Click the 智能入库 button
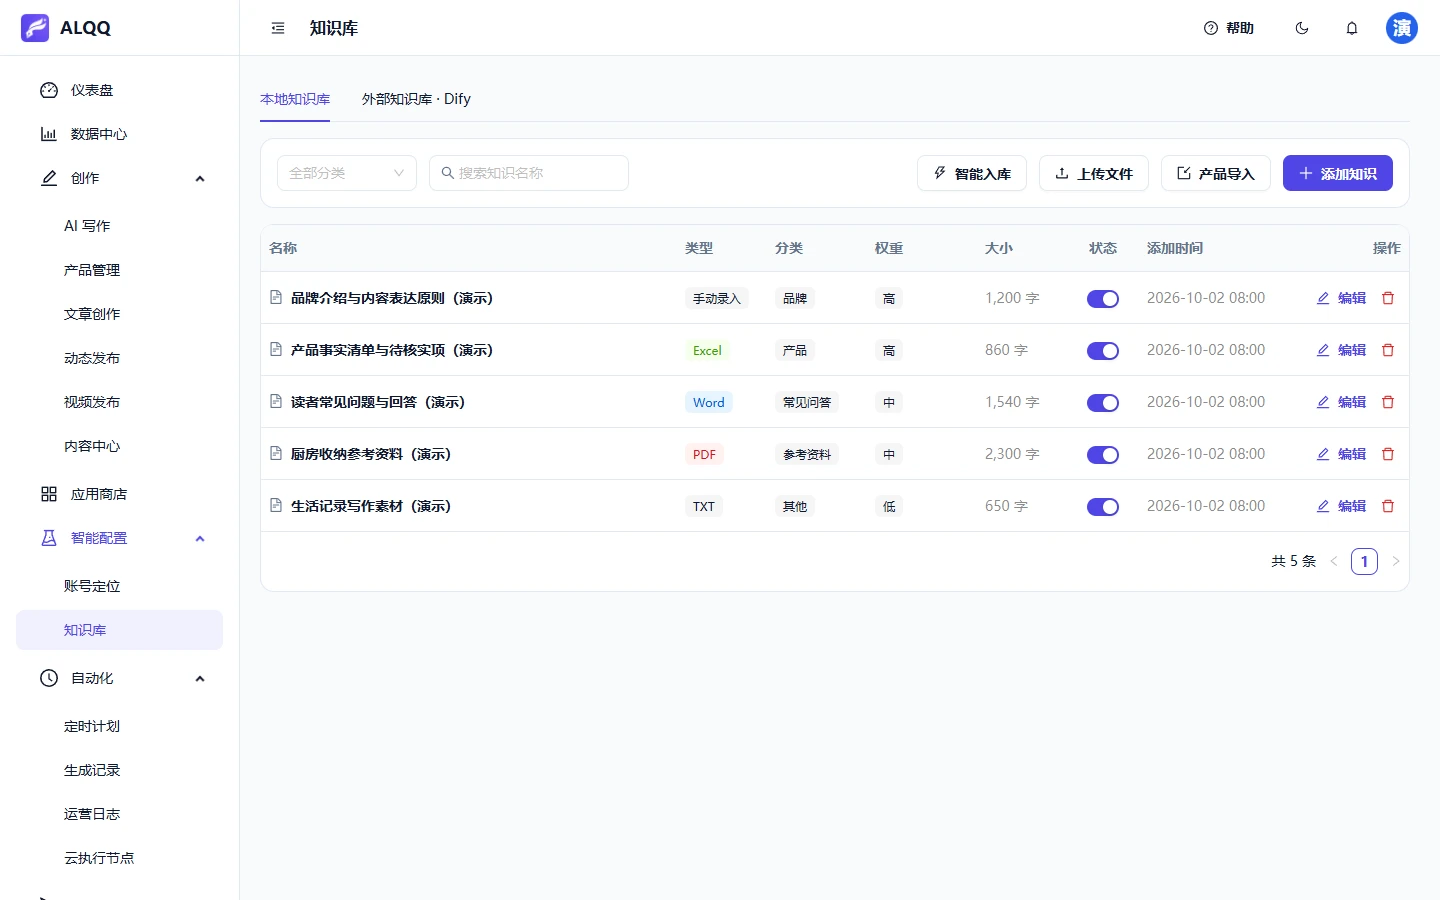The width and height of the screenshot is (1440, 900). coord(972,173)
